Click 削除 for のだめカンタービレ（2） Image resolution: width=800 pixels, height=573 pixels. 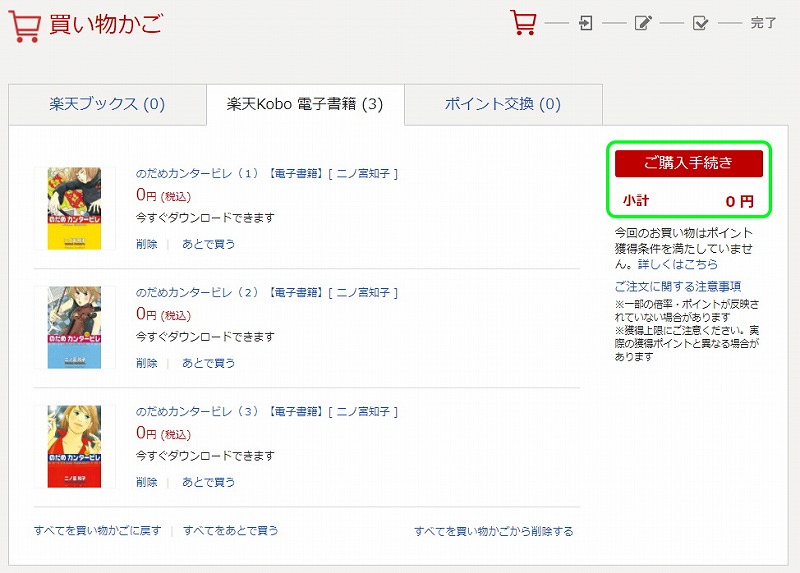point(146,363)
